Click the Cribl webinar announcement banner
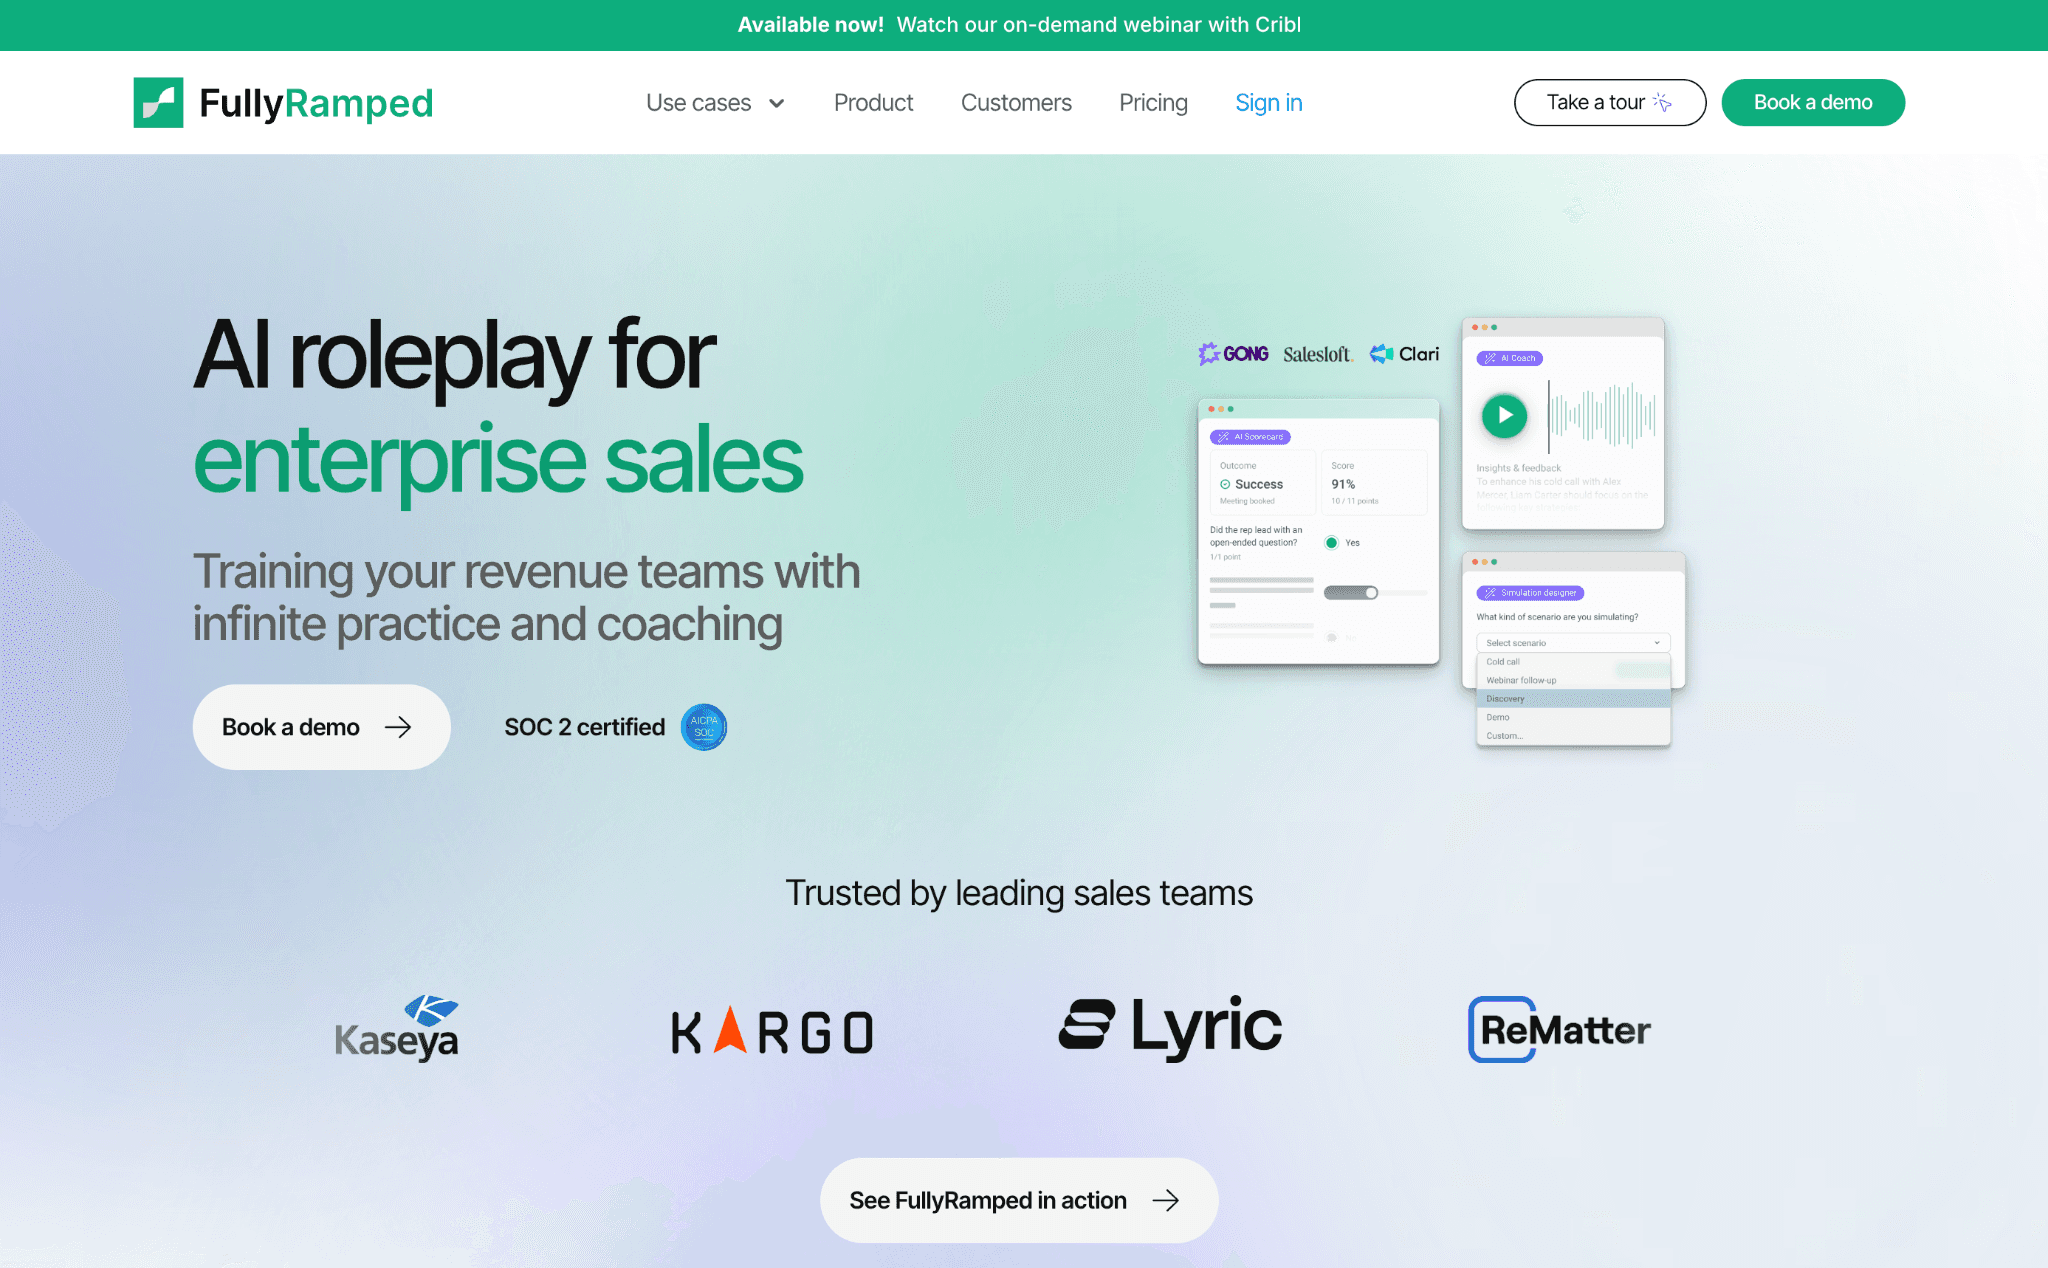The width and height of the screenshot is (2048, 1268). tap(1019, 25)
